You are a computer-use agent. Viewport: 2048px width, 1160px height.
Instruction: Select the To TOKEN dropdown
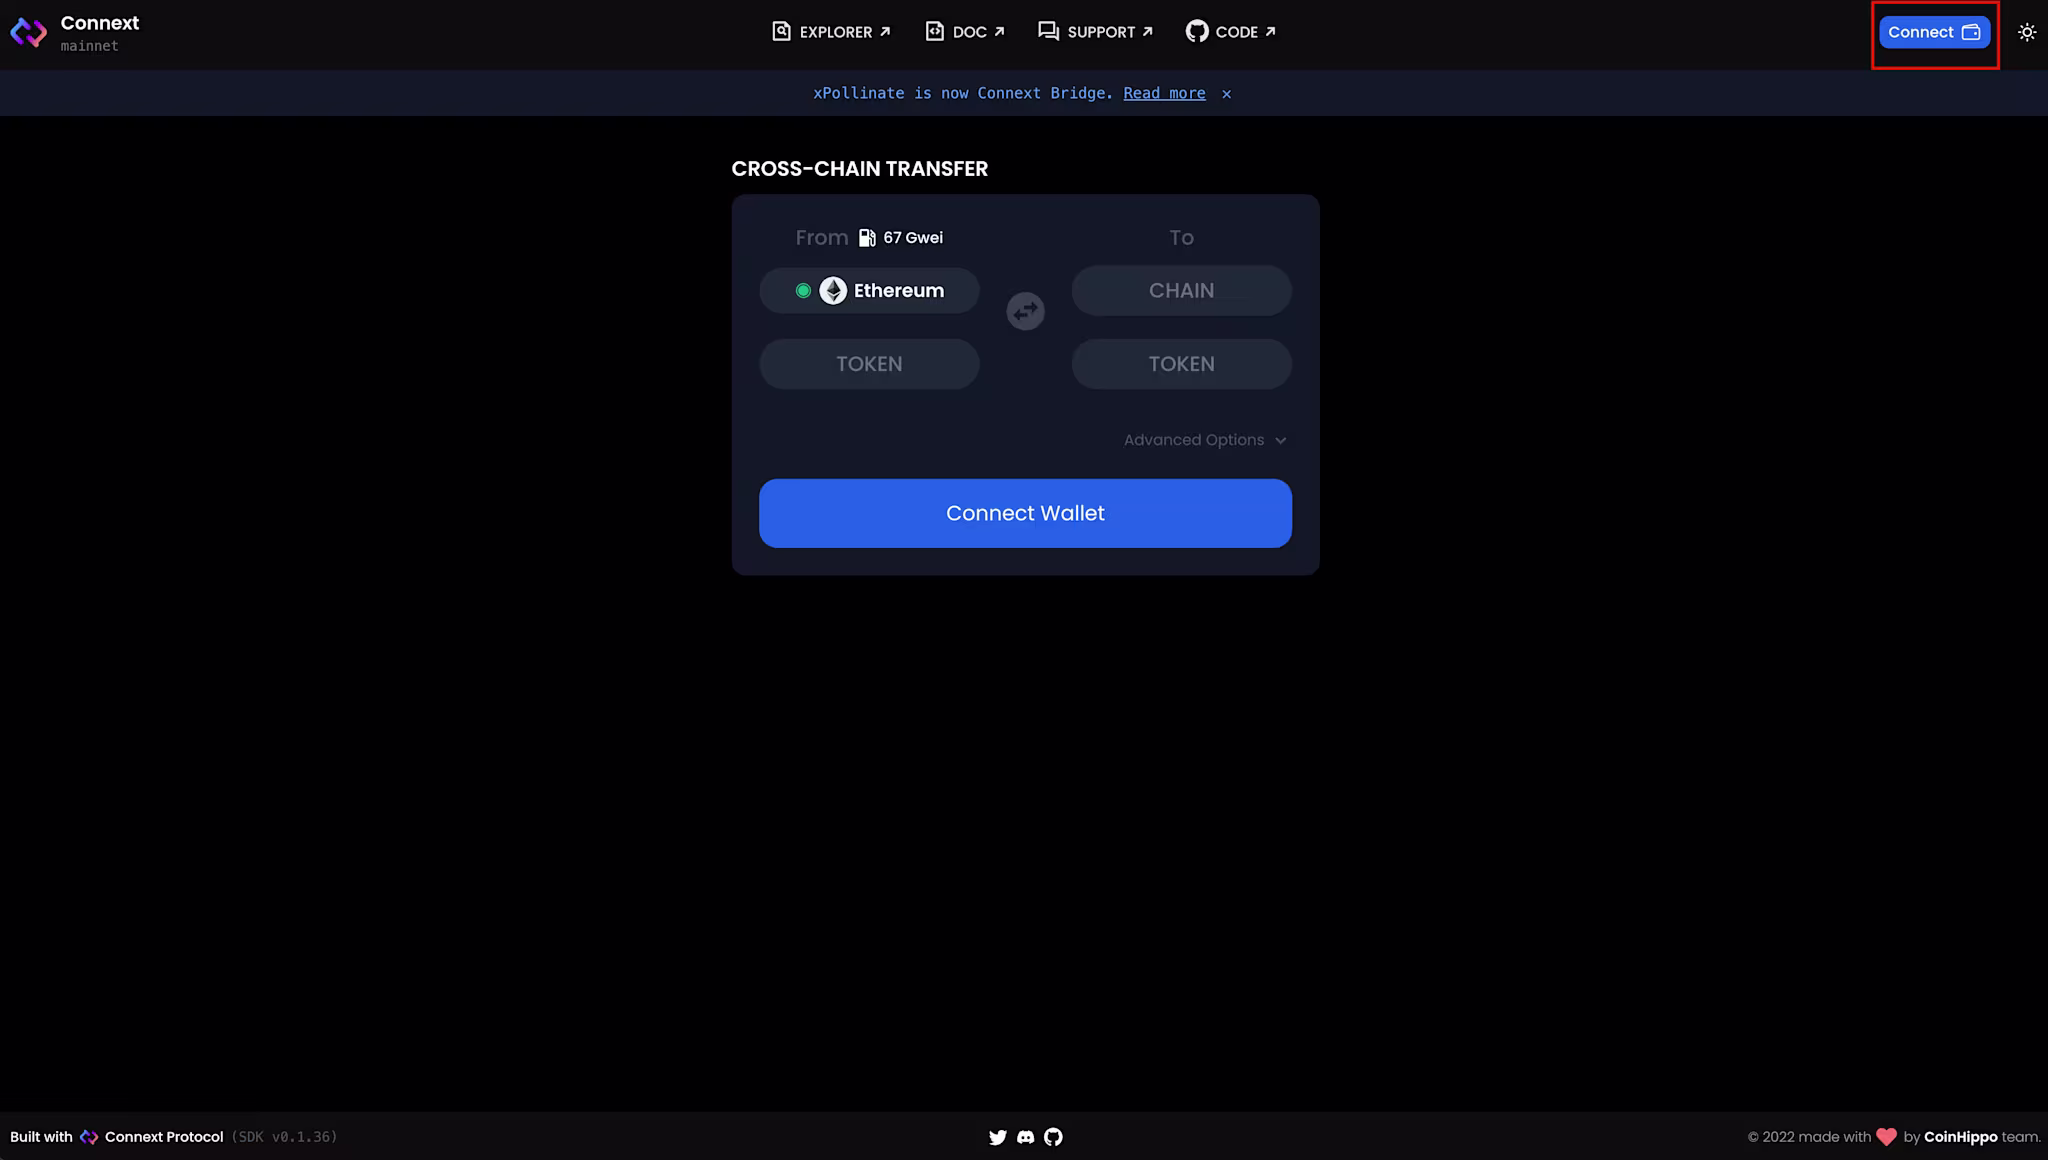point(1181,364)
